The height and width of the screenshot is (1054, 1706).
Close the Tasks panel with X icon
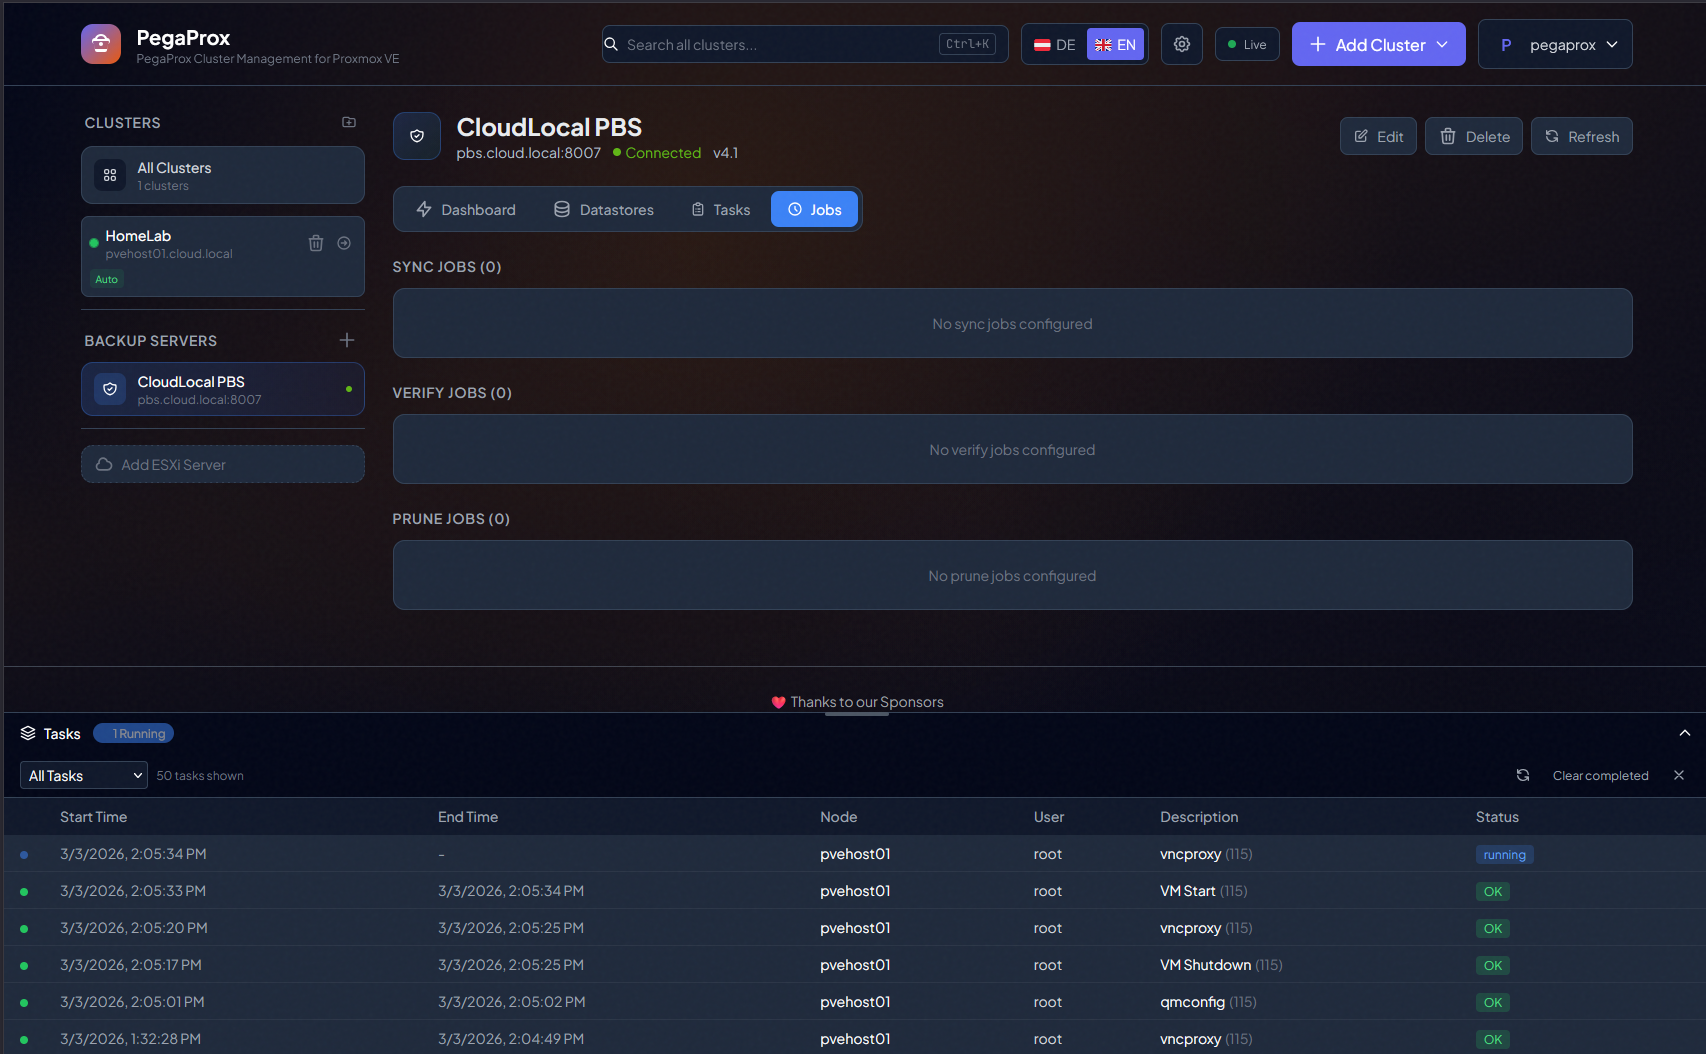point(1679,775)
